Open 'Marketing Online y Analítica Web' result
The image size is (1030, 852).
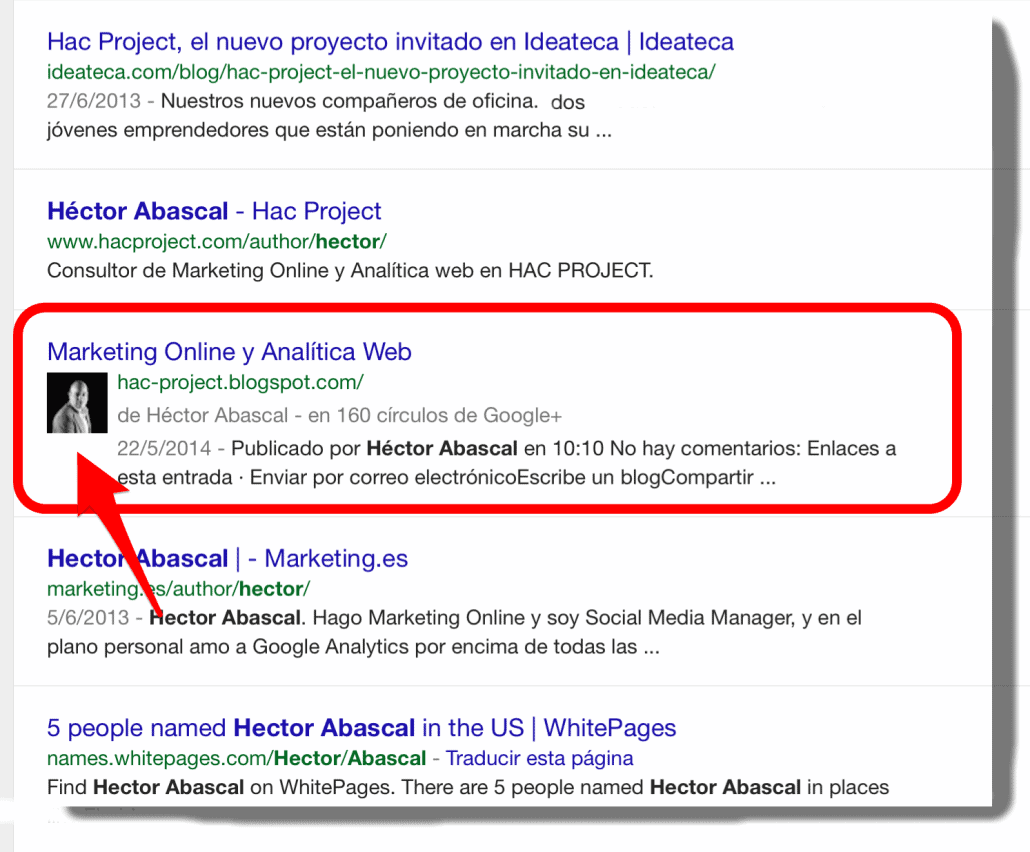pyautogui.click(x=229, y=351)
